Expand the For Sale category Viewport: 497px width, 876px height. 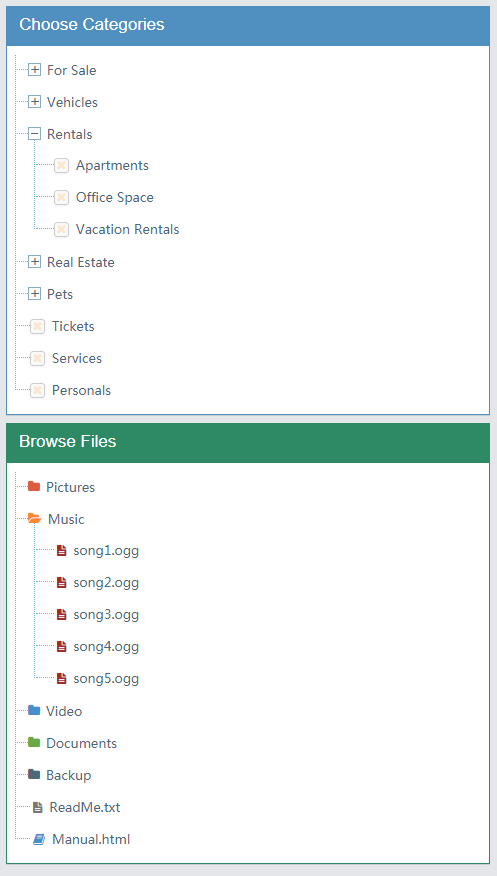pyautogui.click(x=35, y=70)
